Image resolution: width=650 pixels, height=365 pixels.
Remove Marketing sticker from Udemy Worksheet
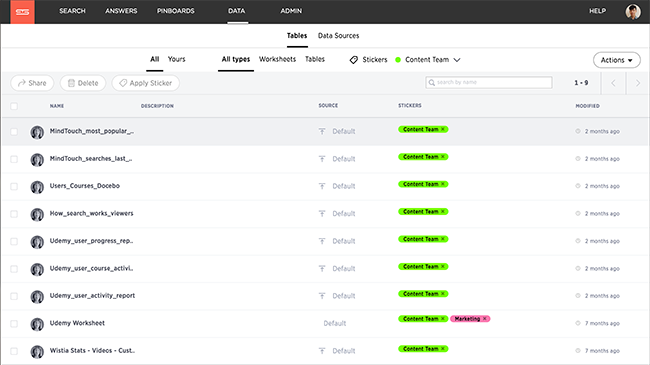tap(485, 319)
